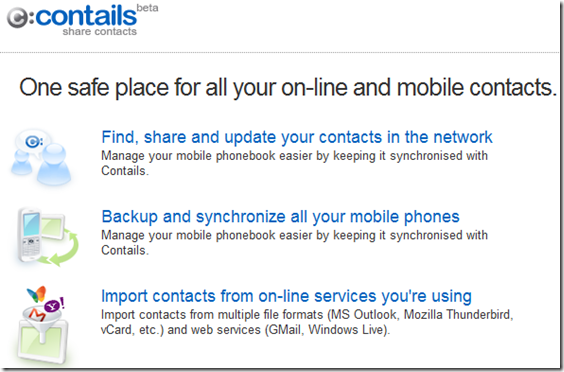Click the 'One safe place' headline
The height and width of the screenshot is (372, 564).
pos(288,87)
